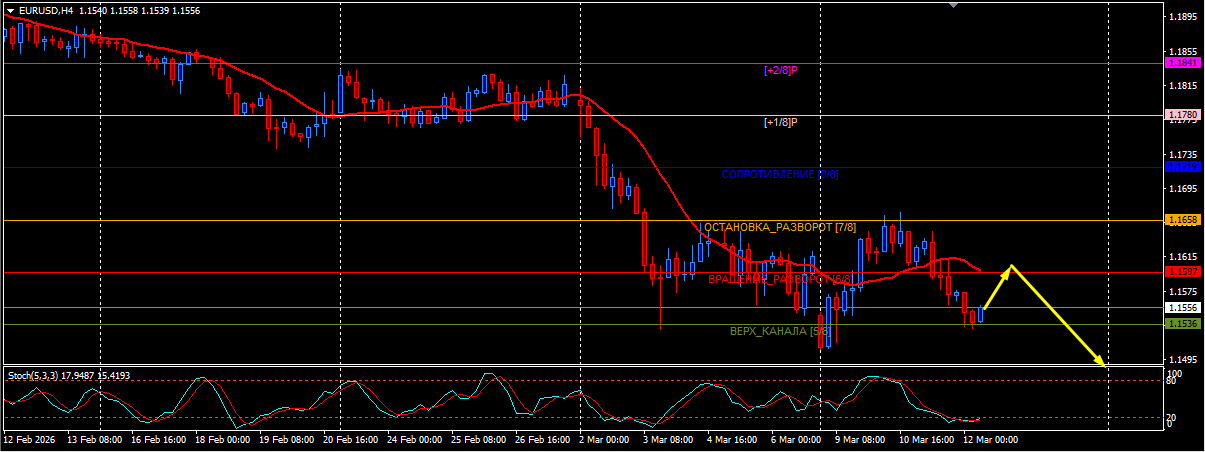Screen dimensions: 1205x452
Task: Click the white 1.1556 current price tag
Action: (x=1183, y=307)
